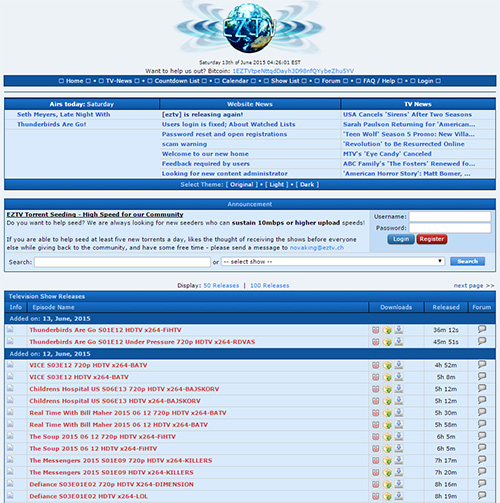The height and width of the screenshot is (503, 500).
Task: Open comment bubble for Childrens Hospital 720p release
Action: [x=482, y=388]
